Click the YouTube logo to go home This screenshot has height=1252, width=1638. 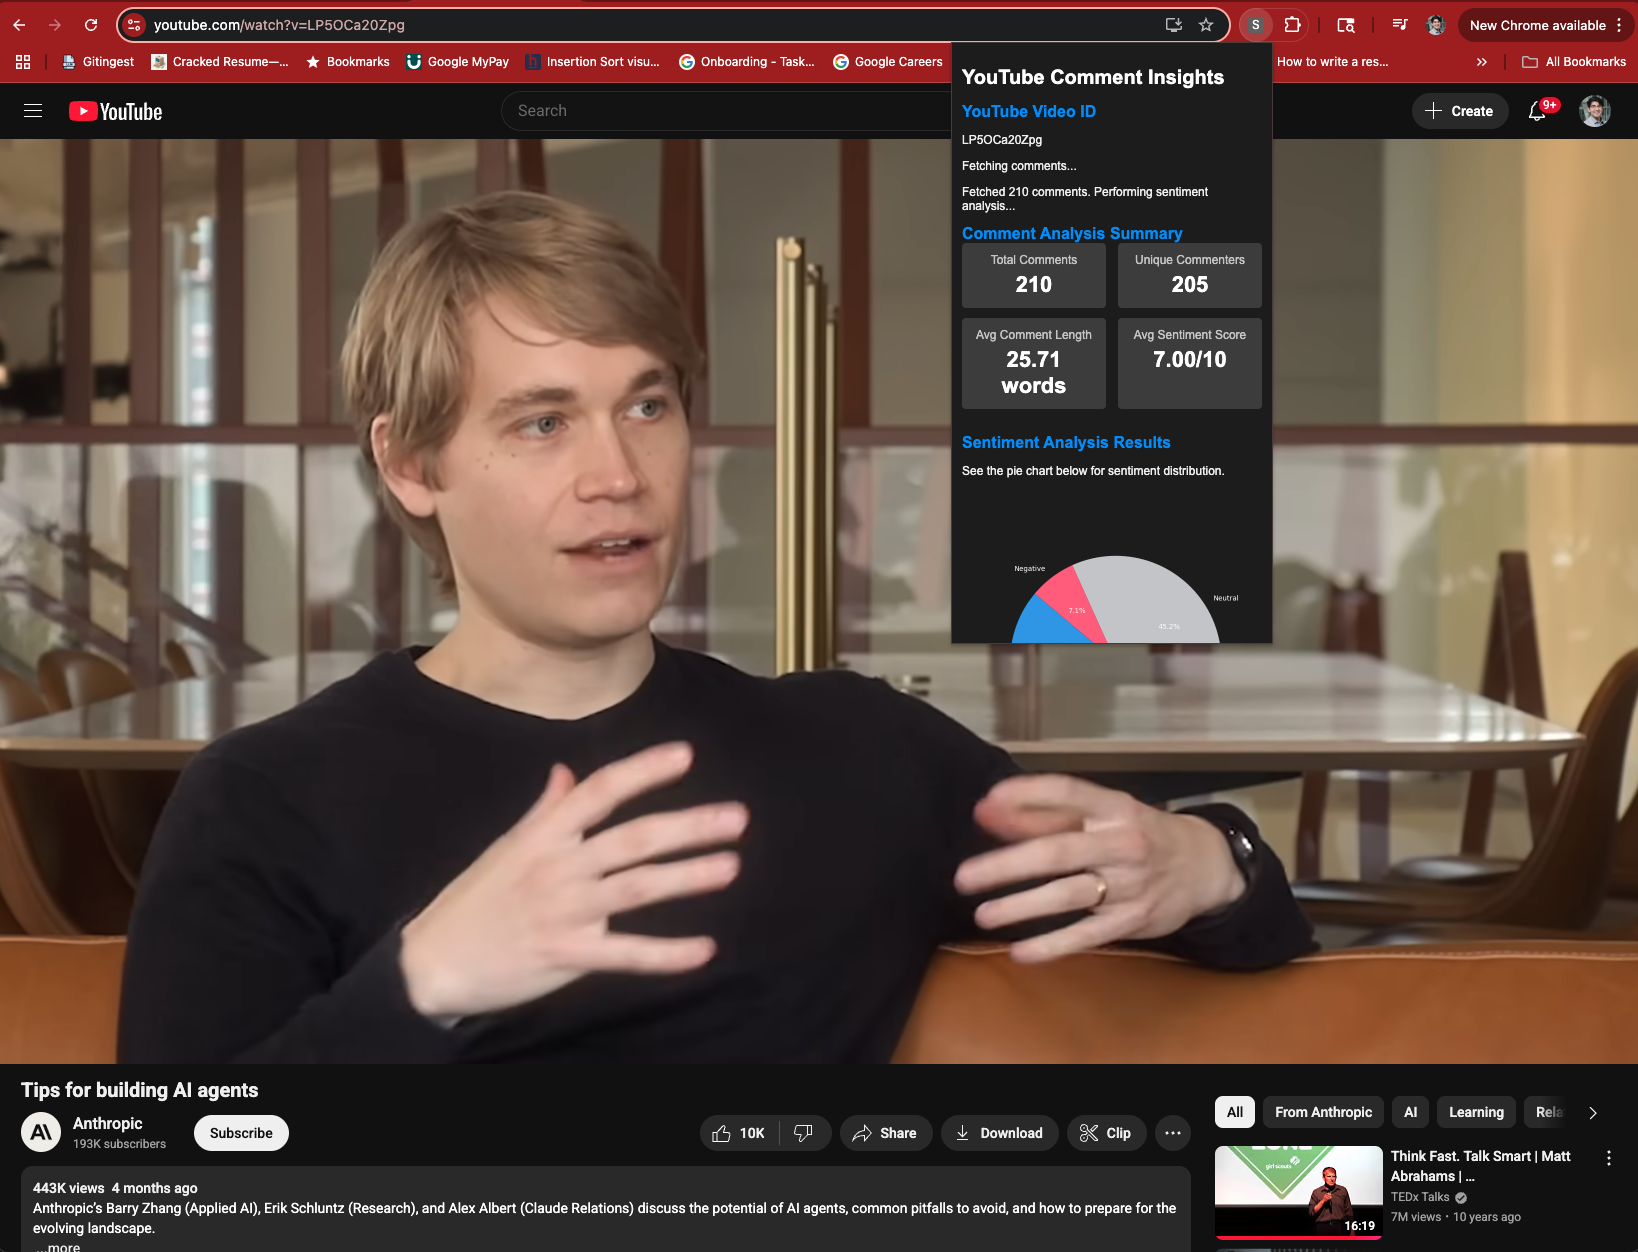[115, 111]
